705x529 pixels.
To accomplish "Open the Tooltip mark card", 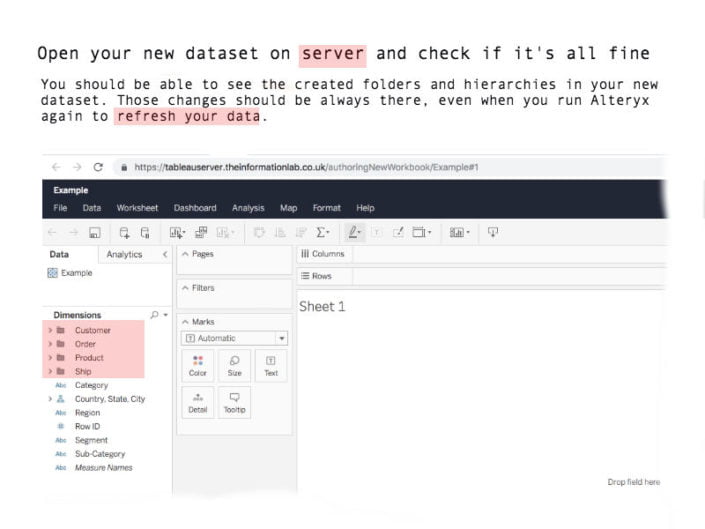I will [x=234, y=401].
